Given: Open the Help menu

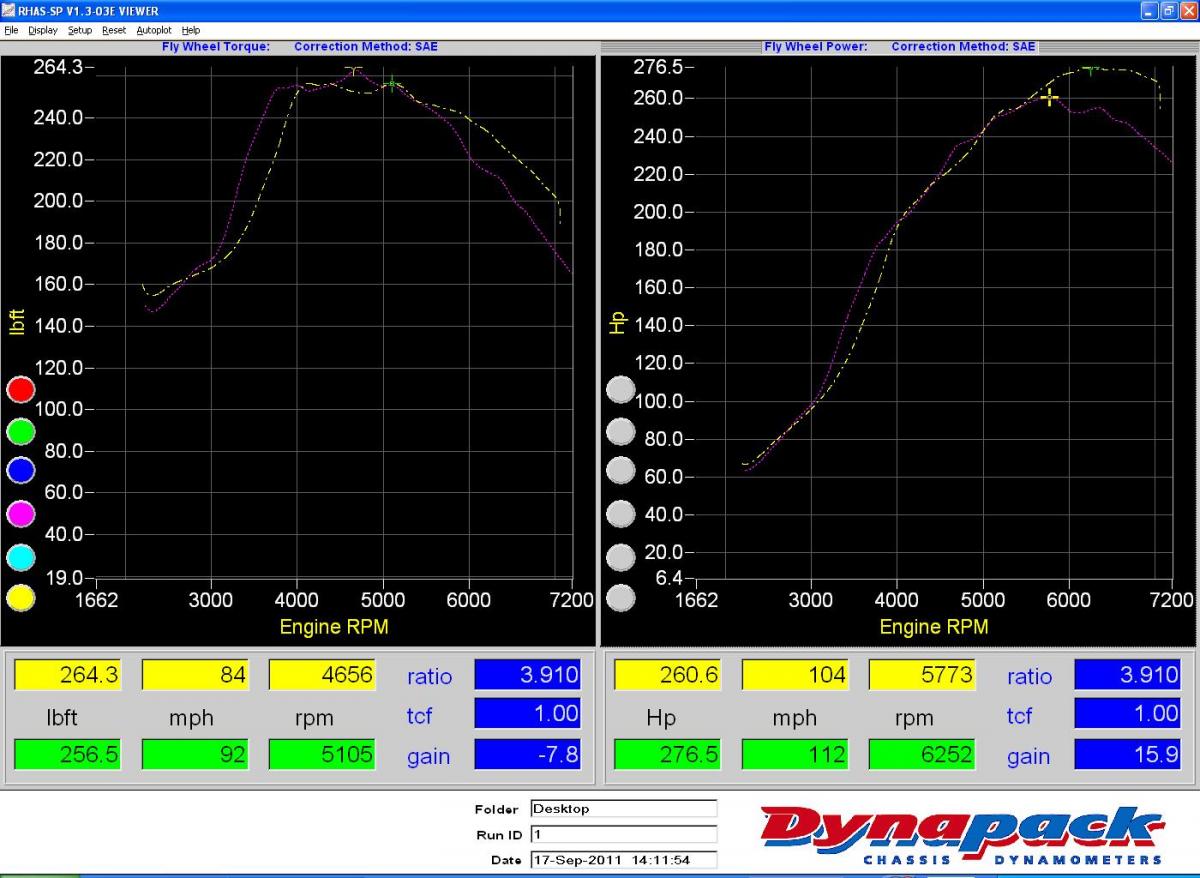Looking at the screenshot, I should (x=191, y=30).
